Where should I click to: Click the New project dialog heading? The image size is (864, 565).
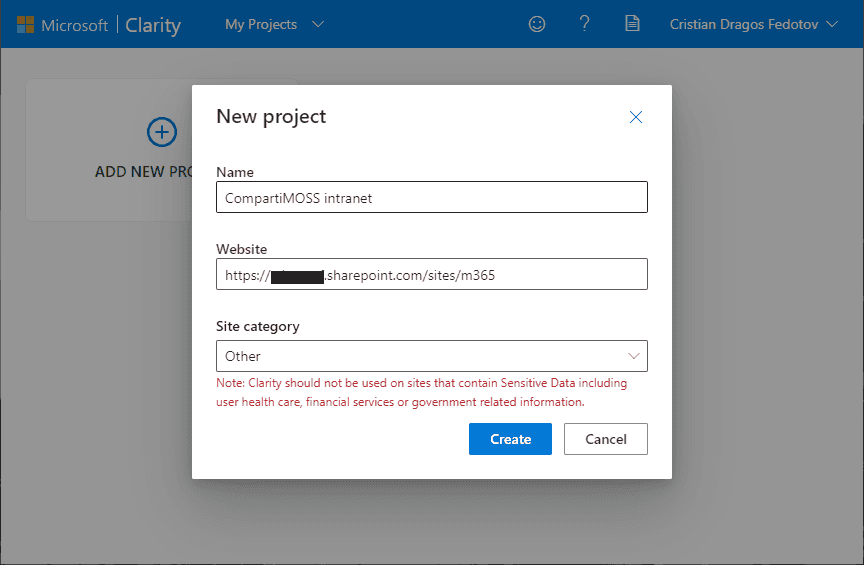click(271, 117)
